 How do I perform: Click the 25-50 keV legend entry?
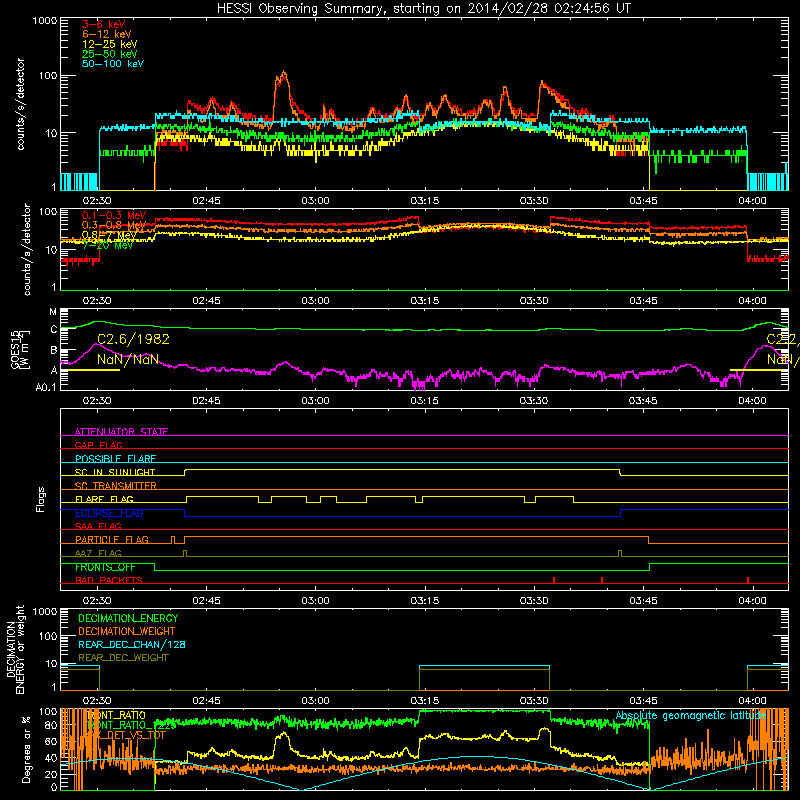110,54
